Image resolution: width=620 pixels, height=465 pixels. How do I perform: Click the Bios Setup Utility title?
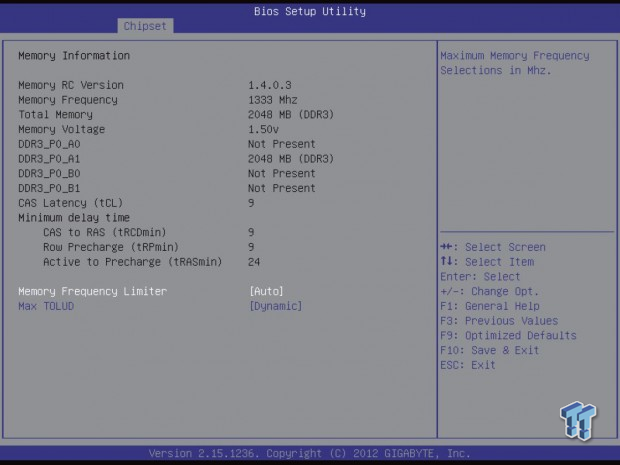[310, 11]
